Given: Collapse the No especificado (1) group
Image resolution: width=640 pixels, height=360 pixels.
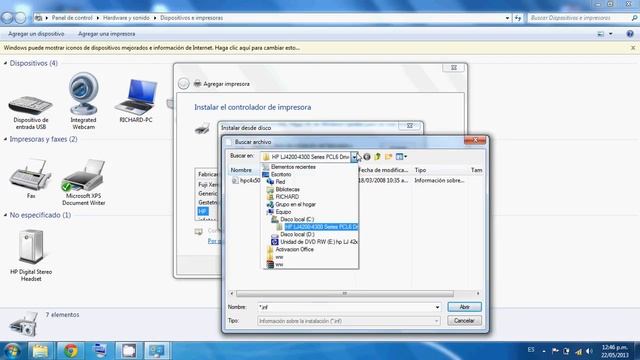Looking at the screenshot, I should tap(5, 215).
